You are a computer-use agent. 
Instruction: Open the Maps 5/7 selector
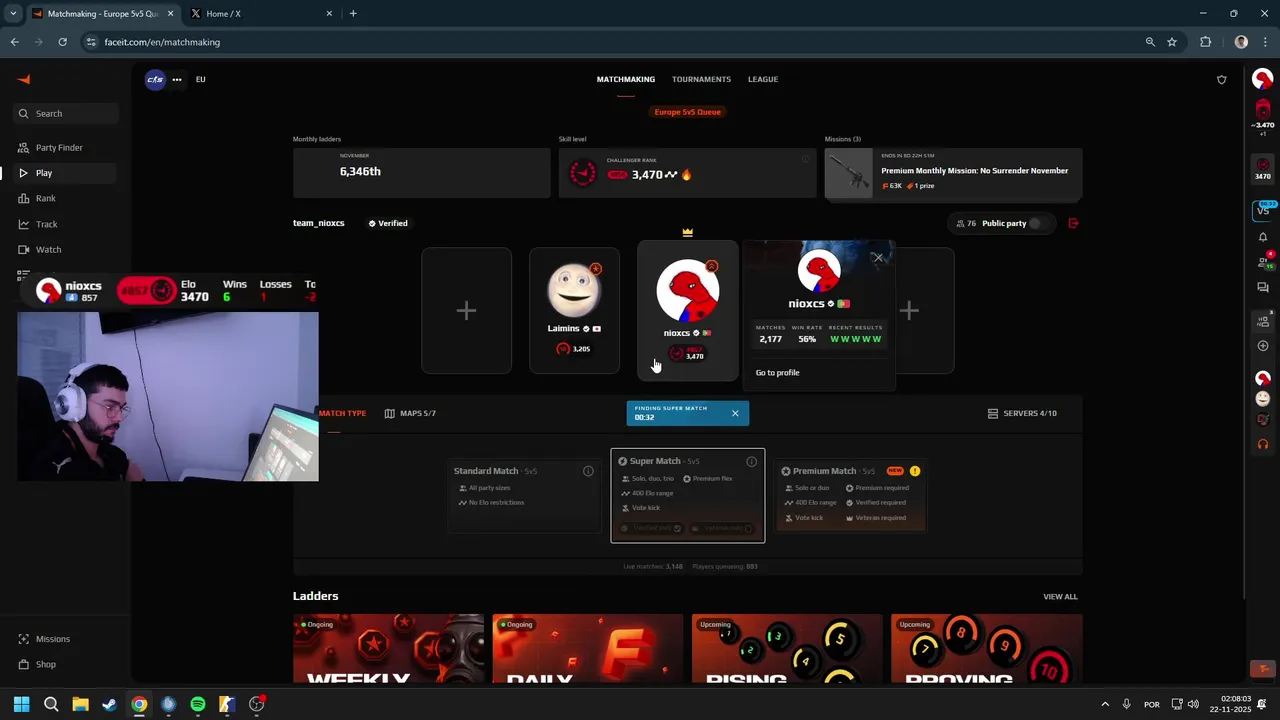pyautogui.click(x=410, y=413)
